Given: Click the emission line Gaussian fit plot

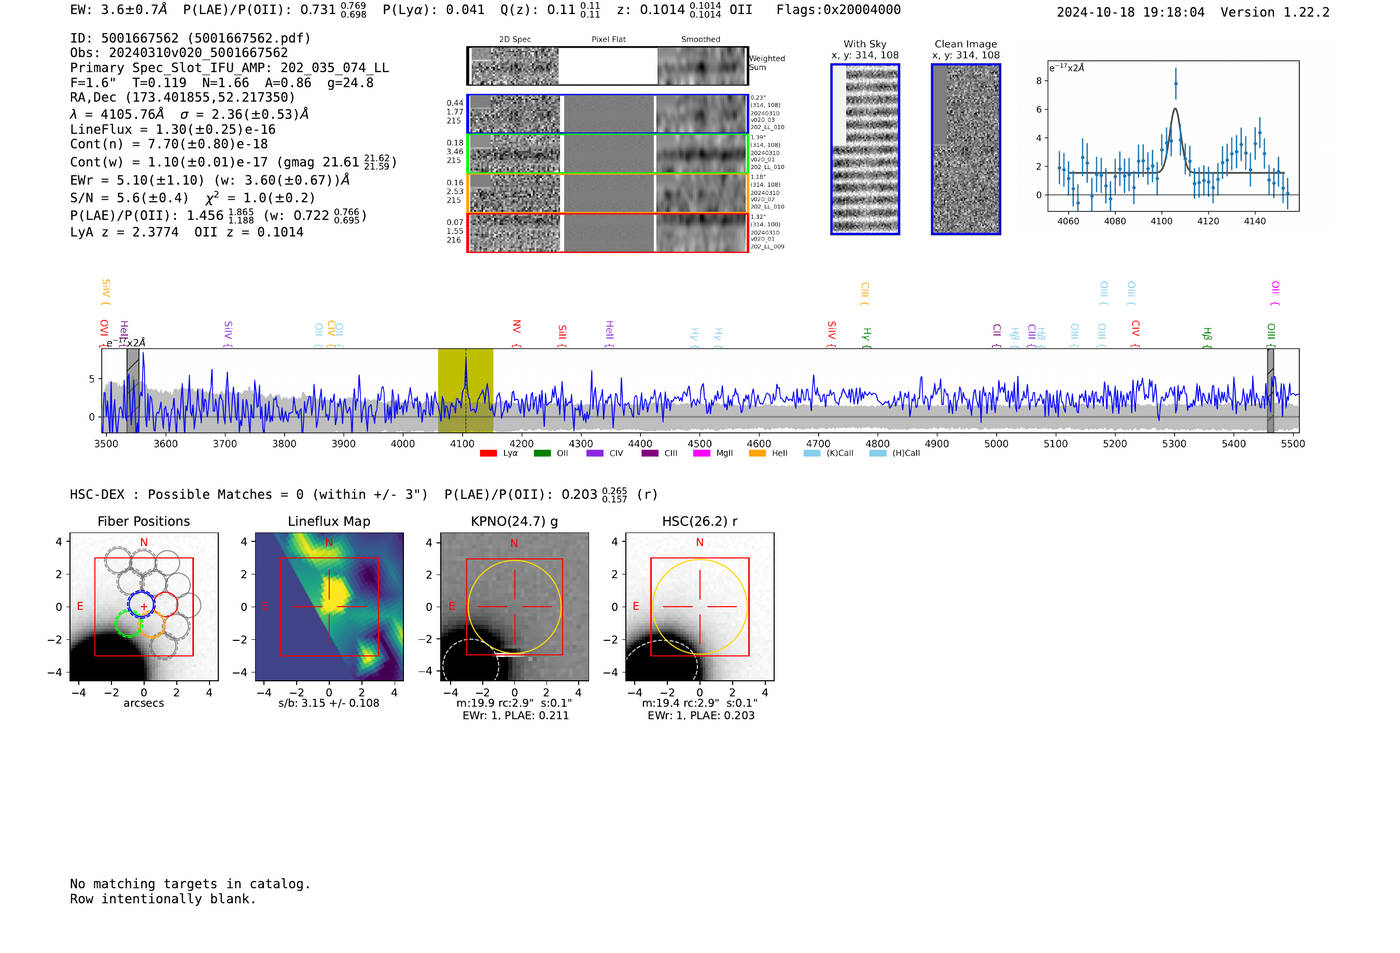Looking at the screenshot, I should tap(1173, 135).
